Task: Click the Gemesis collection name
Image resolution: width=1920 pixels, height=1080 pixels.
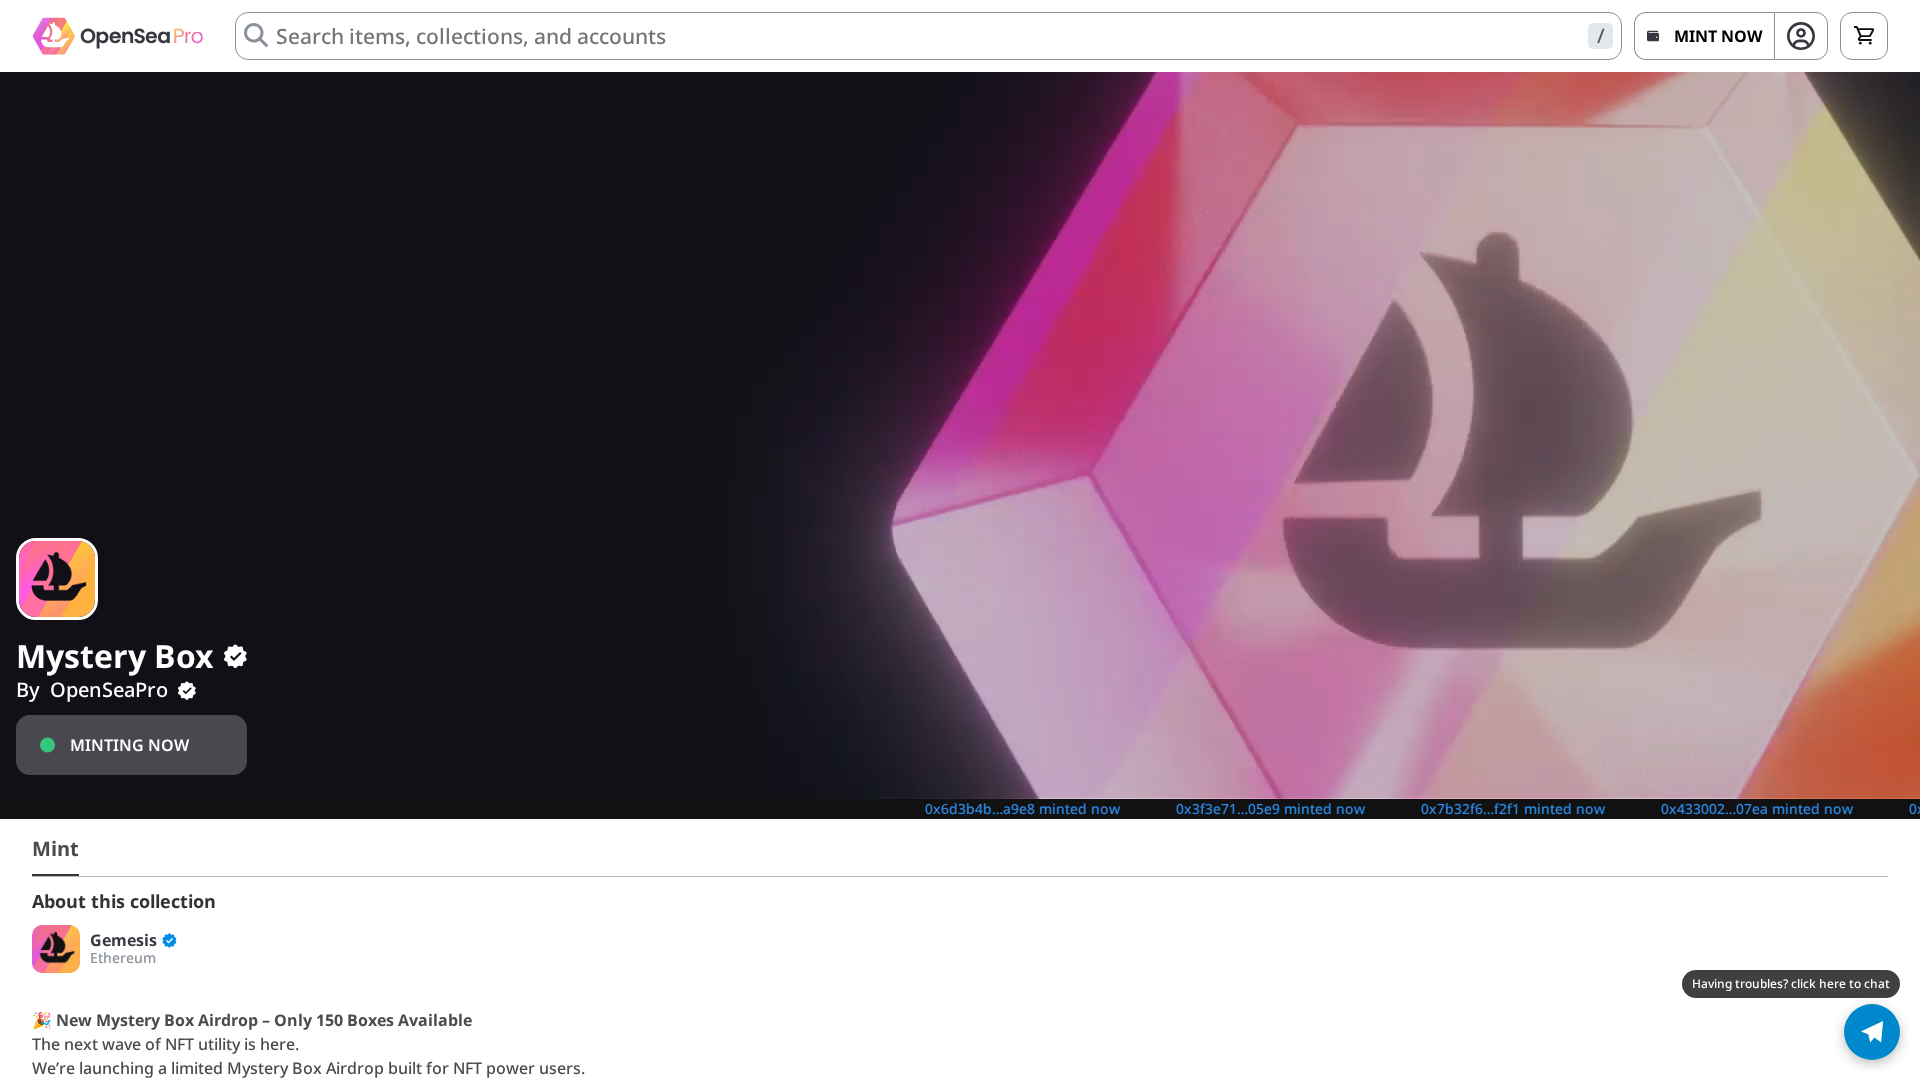Action: point(123,940)
